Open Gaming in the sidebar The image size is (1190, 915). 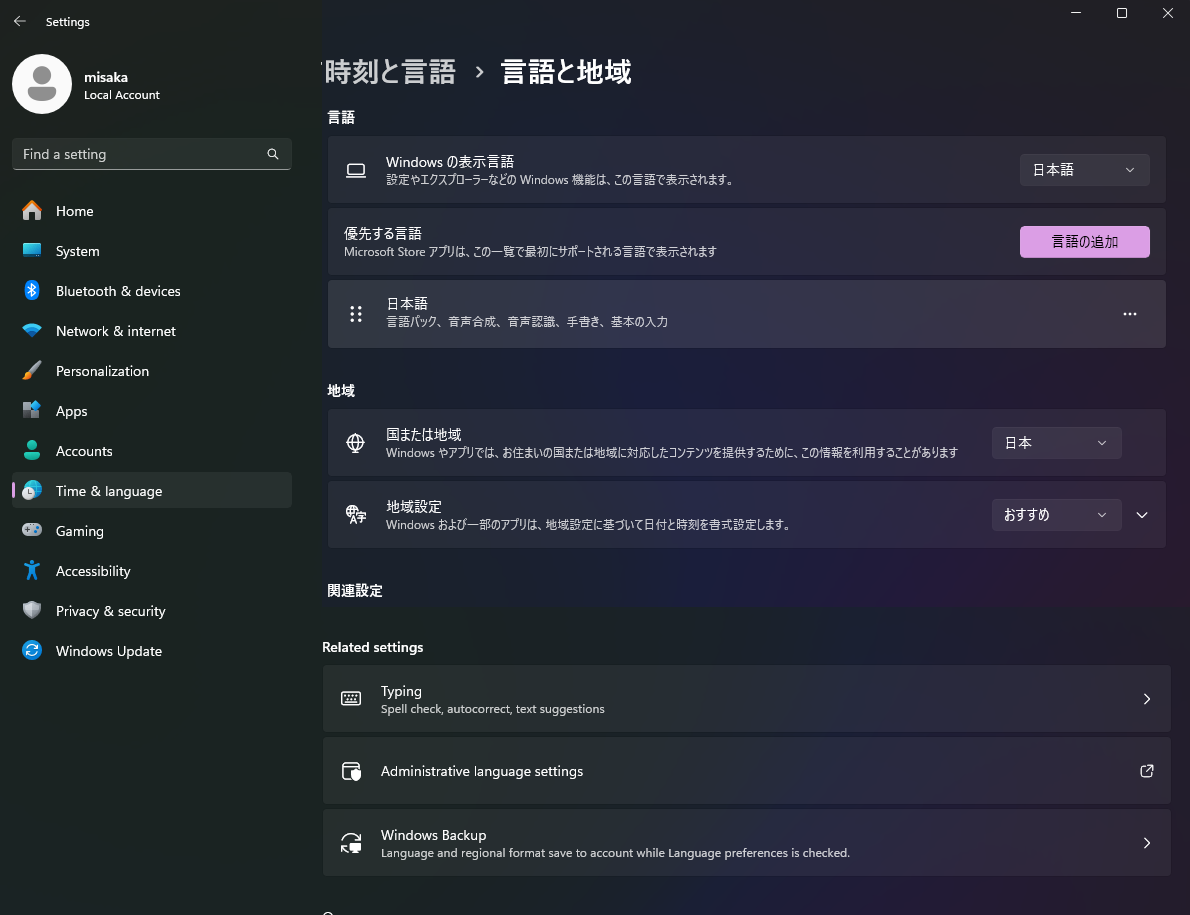pyautogui.click(x=152, y=531)
